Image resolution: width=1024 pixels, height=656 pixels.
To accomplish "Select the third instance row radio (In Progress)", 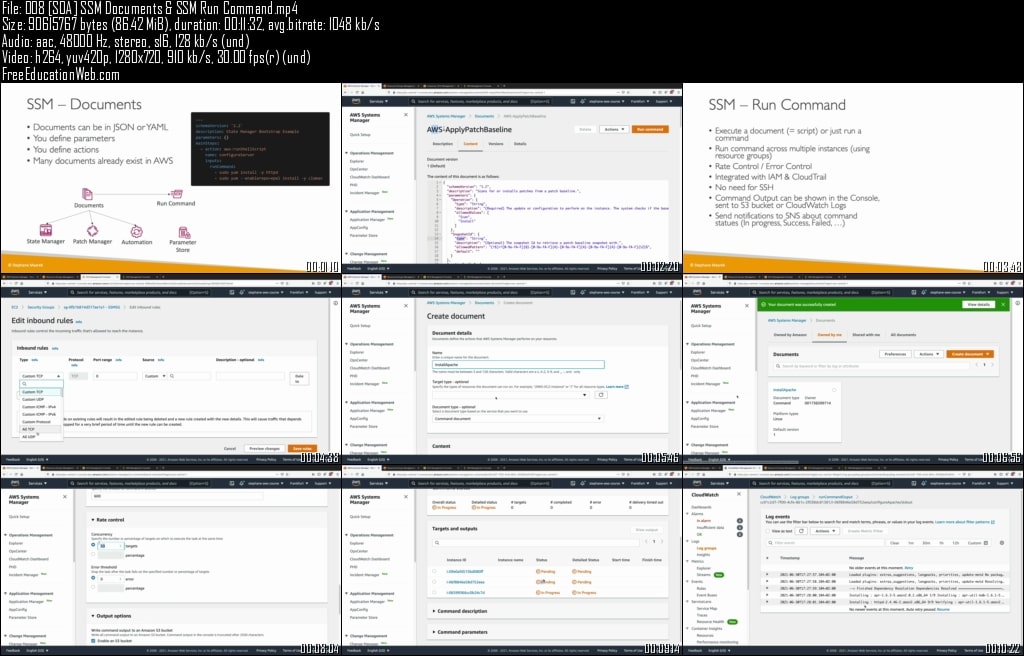I will click(x=435, y=593).
